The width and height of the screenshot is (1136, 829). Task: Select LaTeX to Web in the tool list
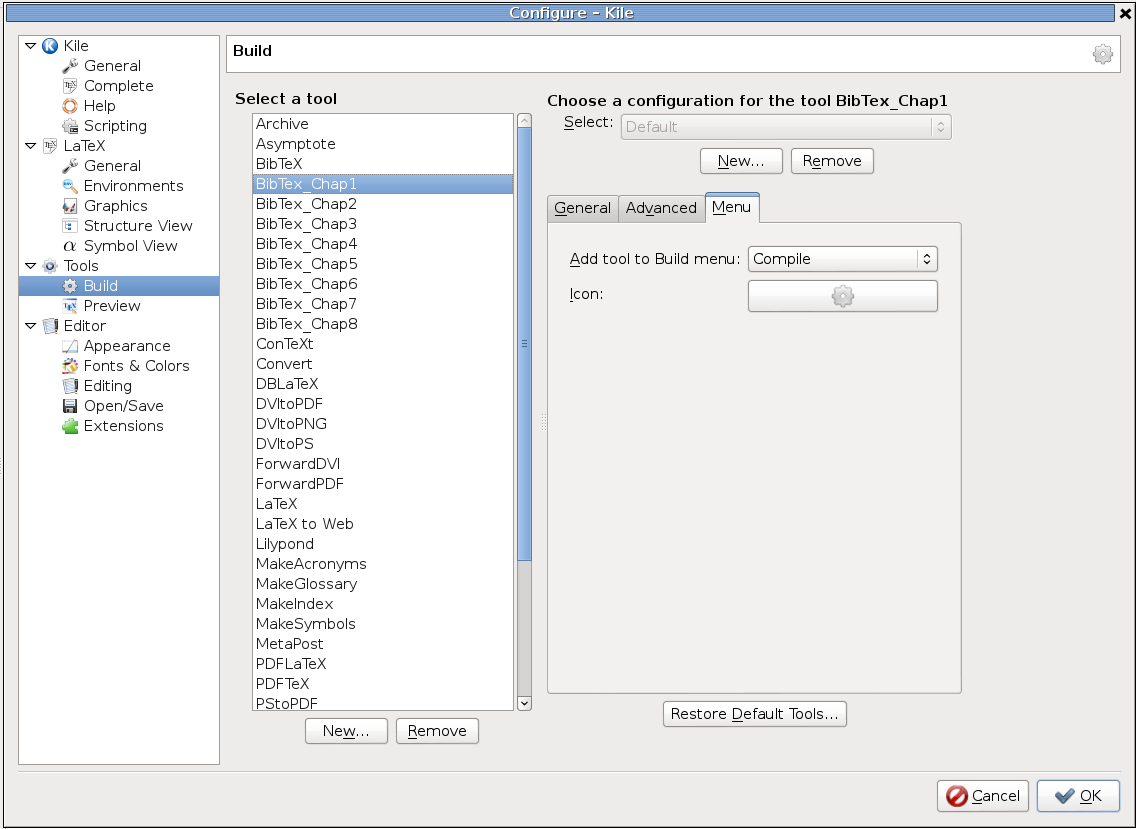click(x=383, y=524)
